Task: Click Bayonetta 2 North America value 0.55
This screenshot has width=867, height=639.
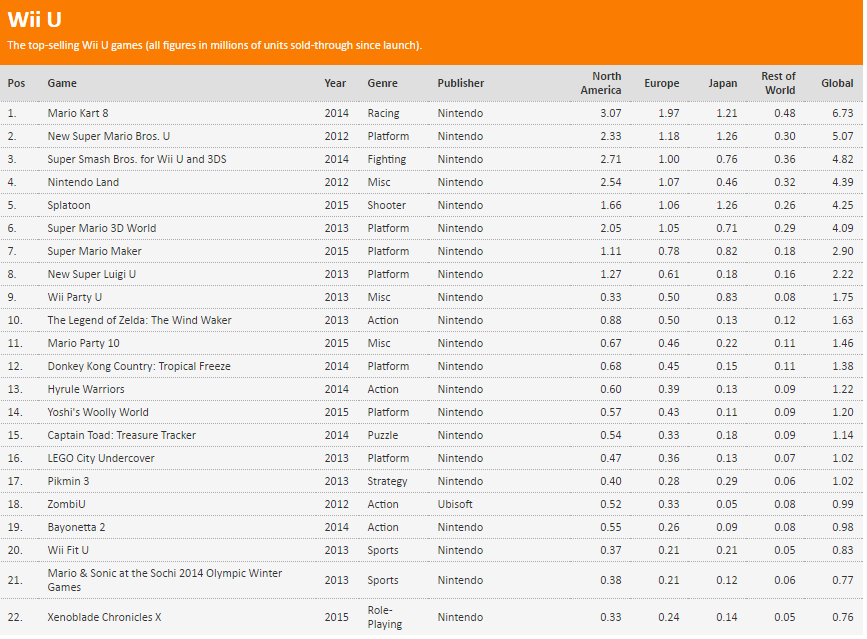Action: 610,528
